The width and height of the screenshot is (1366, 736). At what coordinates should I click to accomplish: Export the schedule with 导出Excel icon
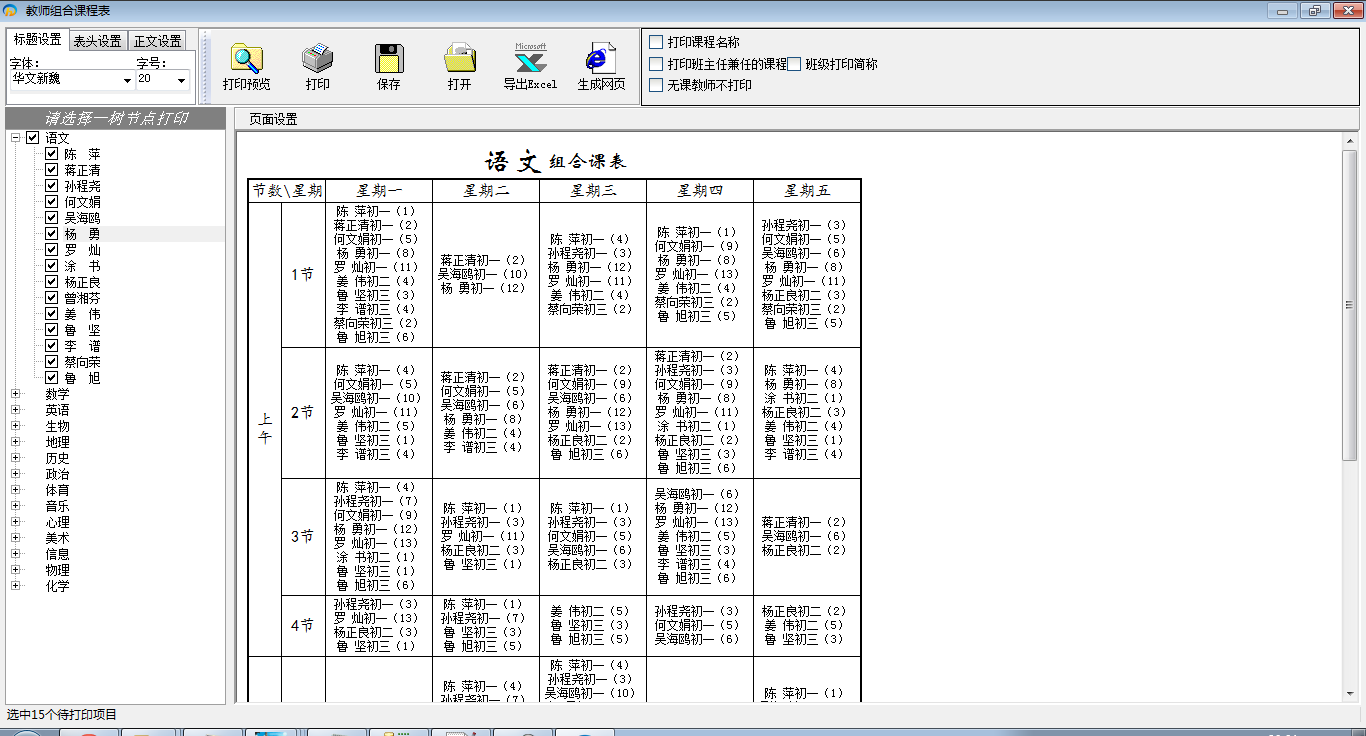pos(530,60)
